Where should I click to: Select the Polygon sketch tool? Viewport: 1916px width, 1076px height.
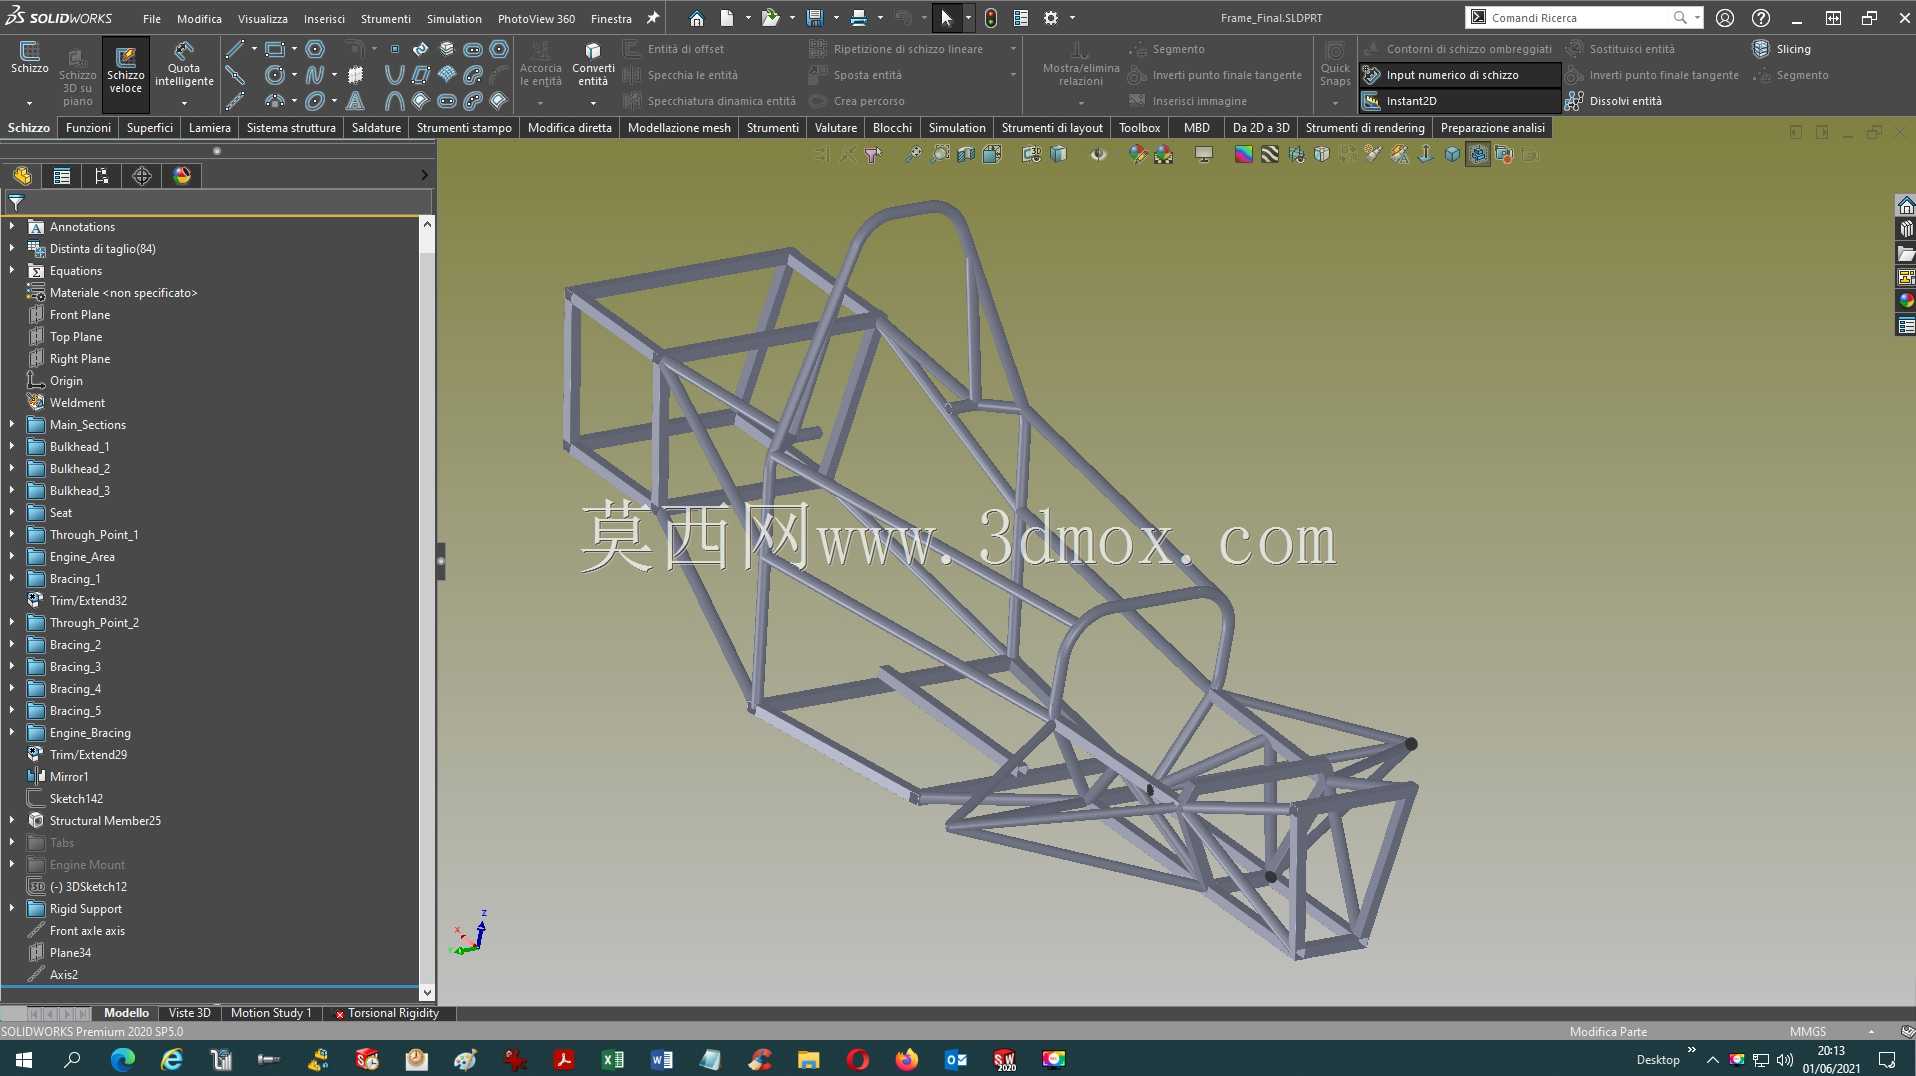click(x=315, y=49)
